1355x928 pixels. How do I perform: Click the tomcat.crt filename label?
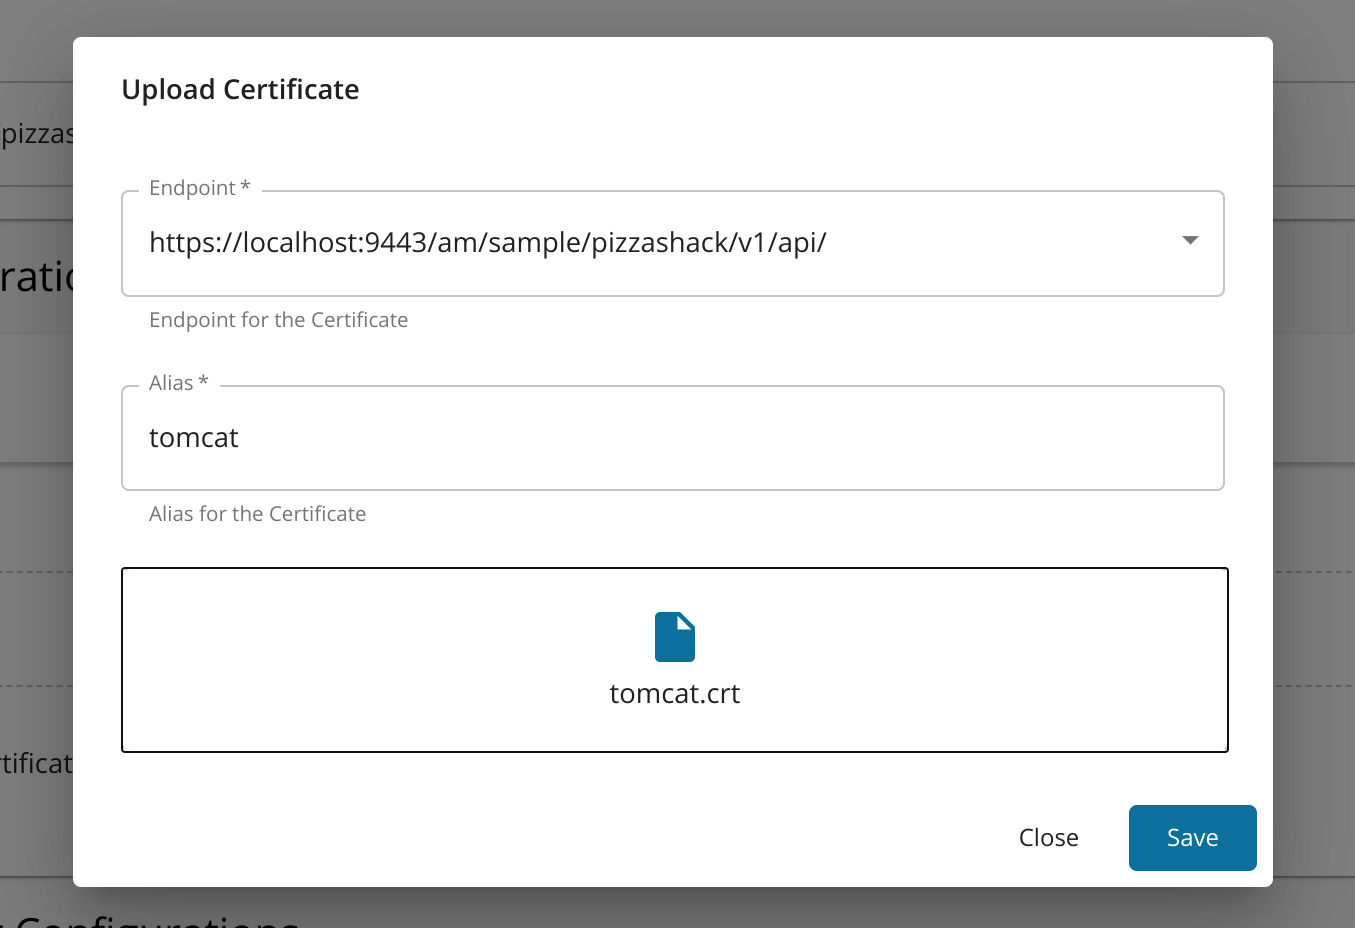[675, 693]
